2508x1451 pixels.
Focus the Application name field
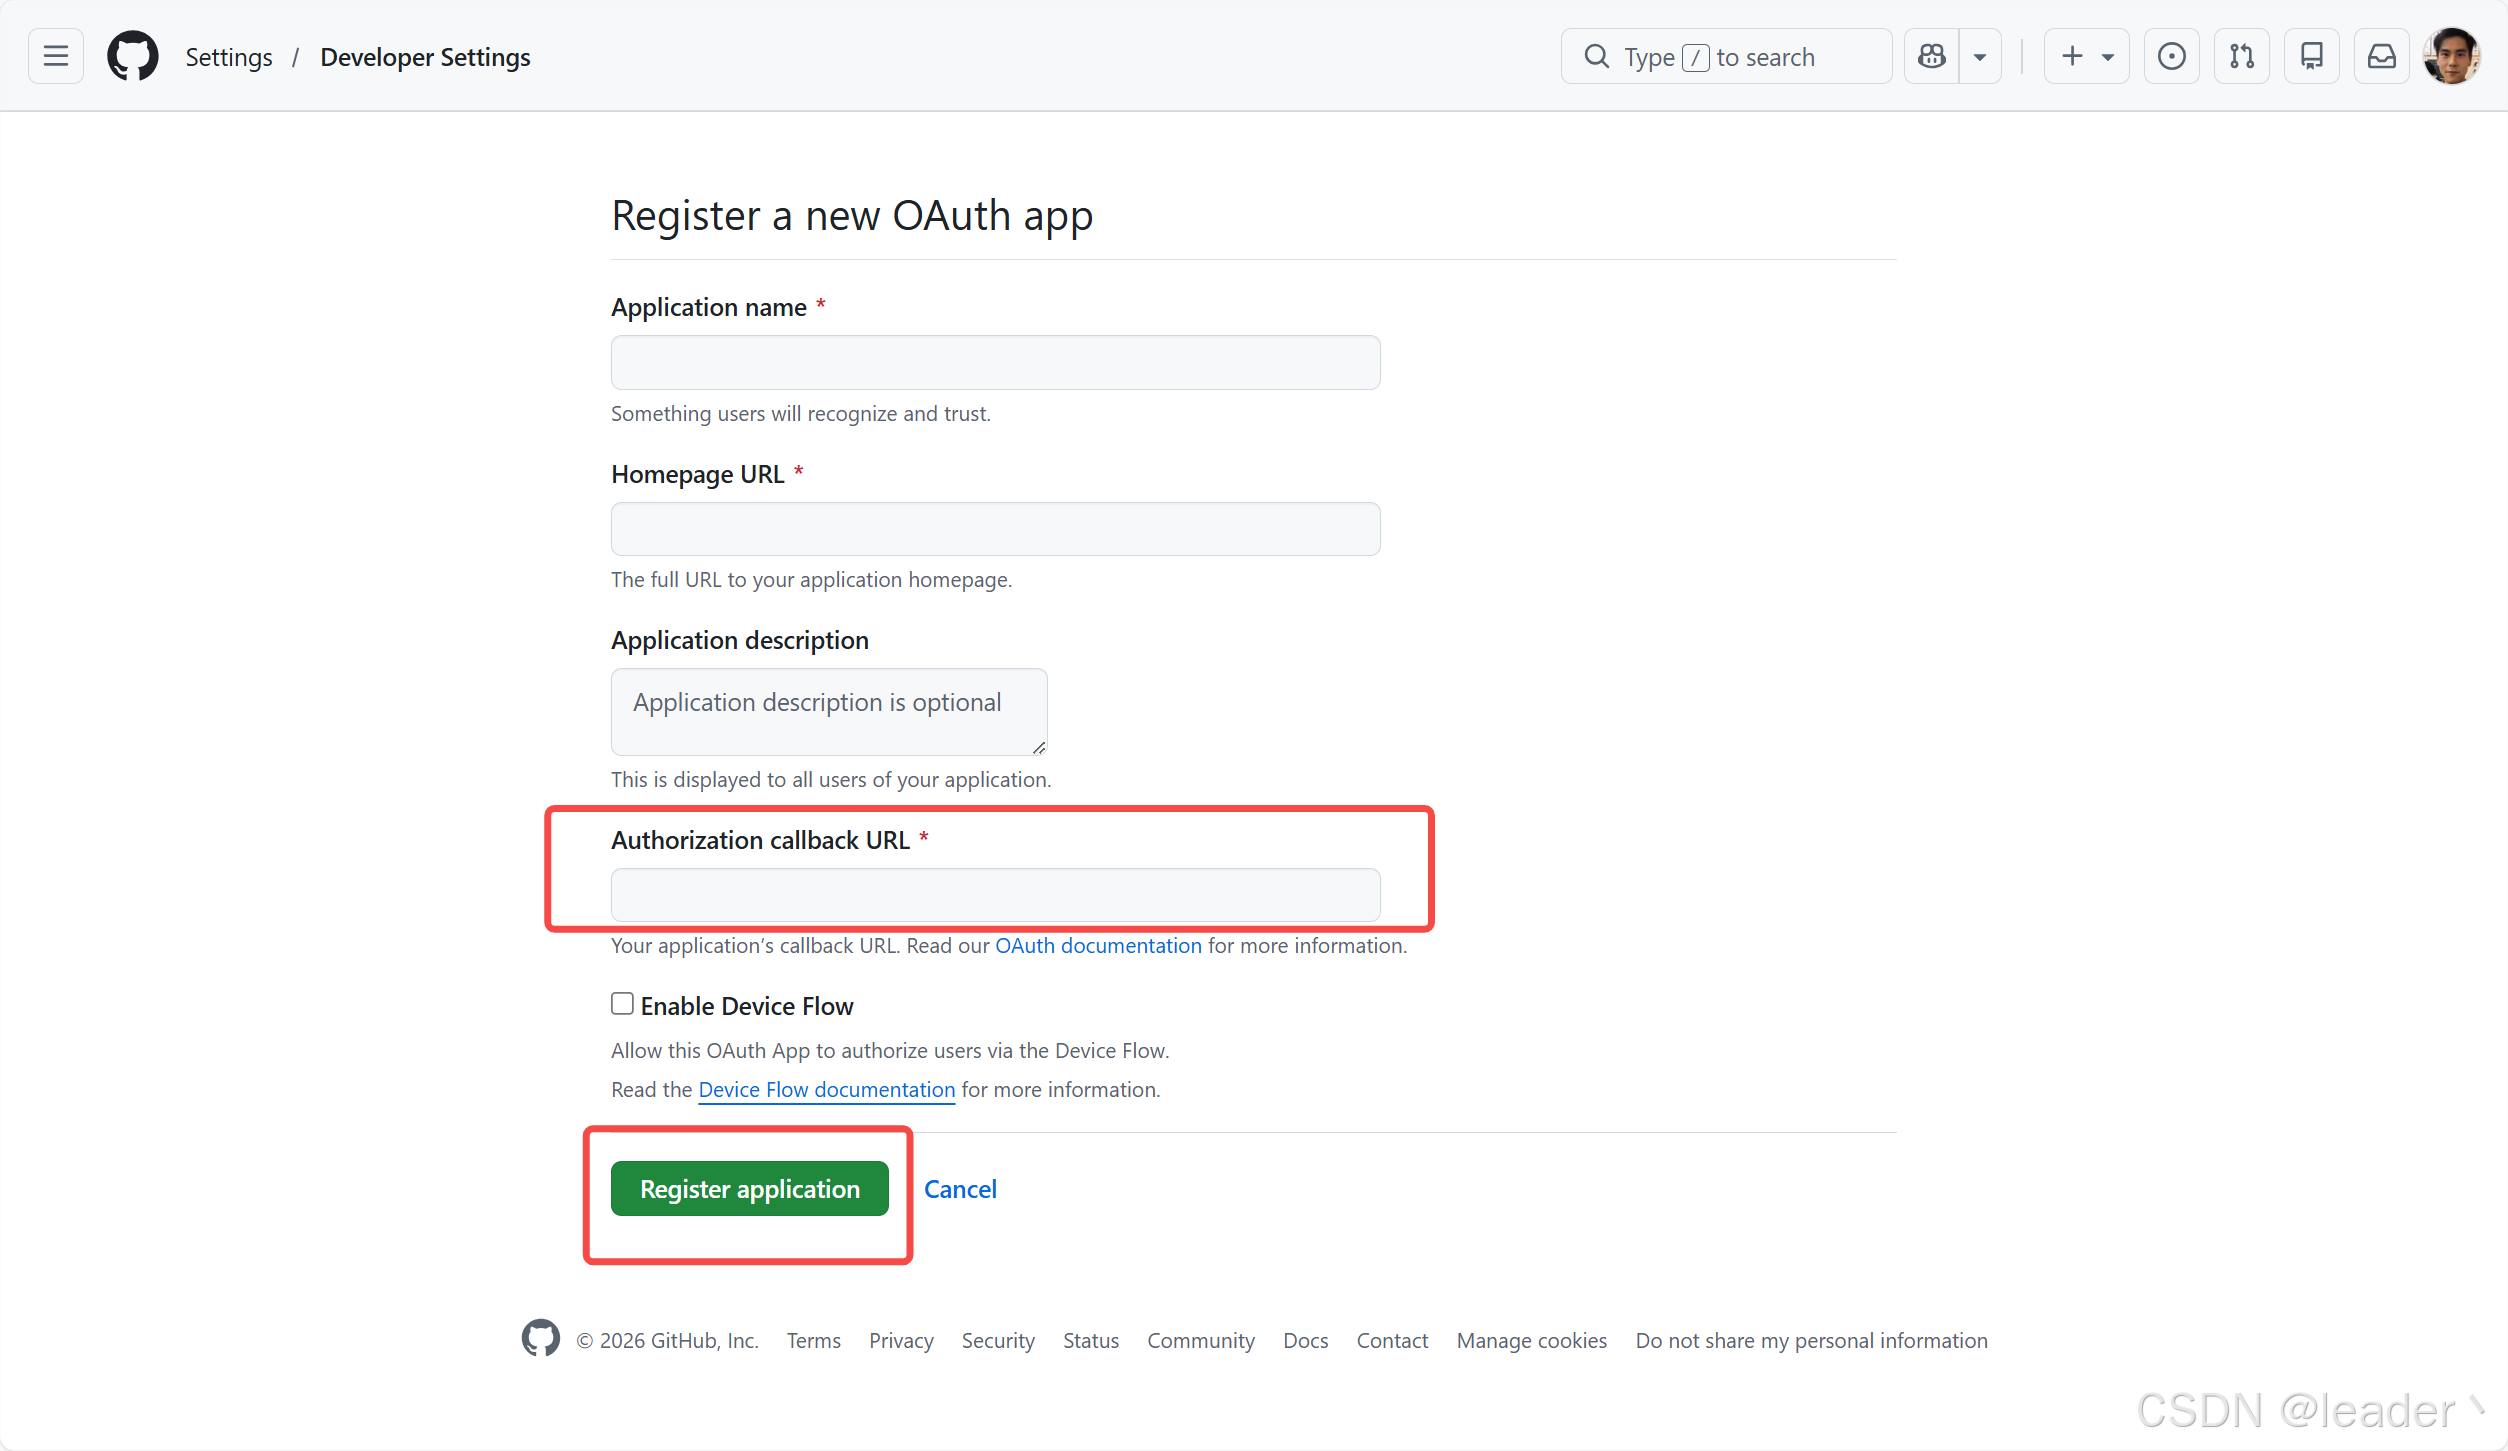[995, 362]
